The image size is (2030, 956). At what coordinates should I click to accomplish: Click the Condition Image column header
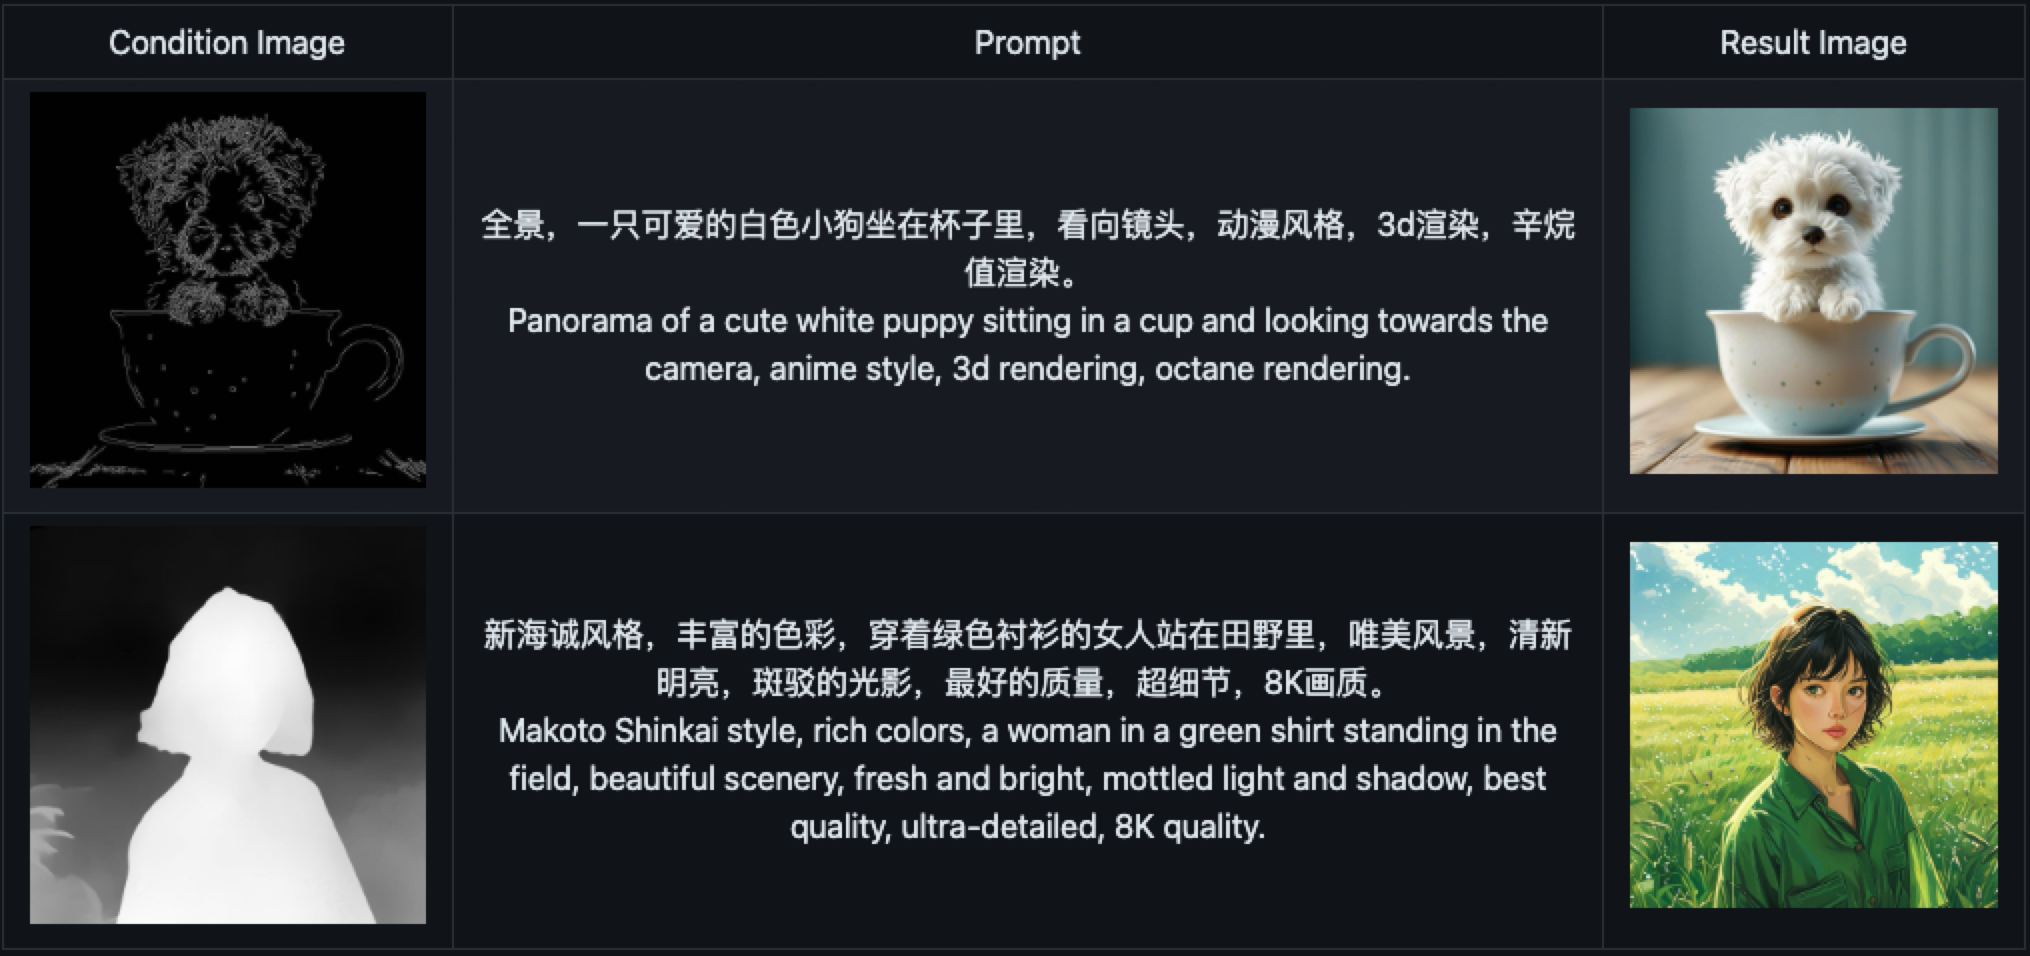227,43
